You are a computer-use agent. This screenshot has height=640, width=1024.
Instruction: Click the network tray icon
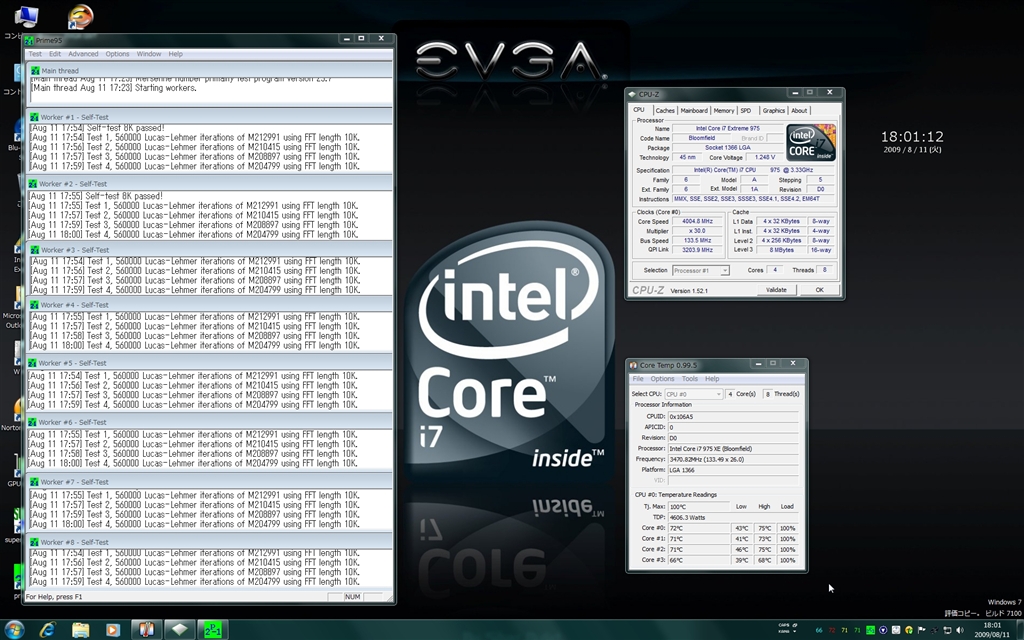(x=947, y=630)
